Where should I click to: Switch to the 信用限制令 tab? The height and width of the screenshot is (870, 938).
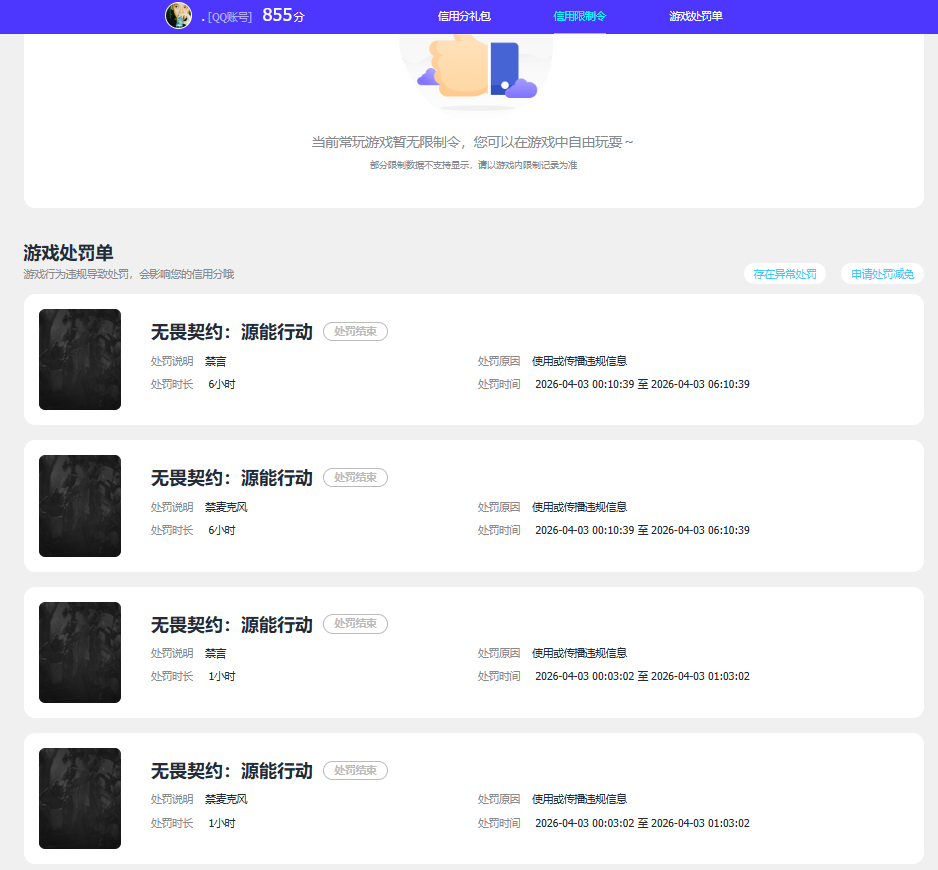point(580,16)
